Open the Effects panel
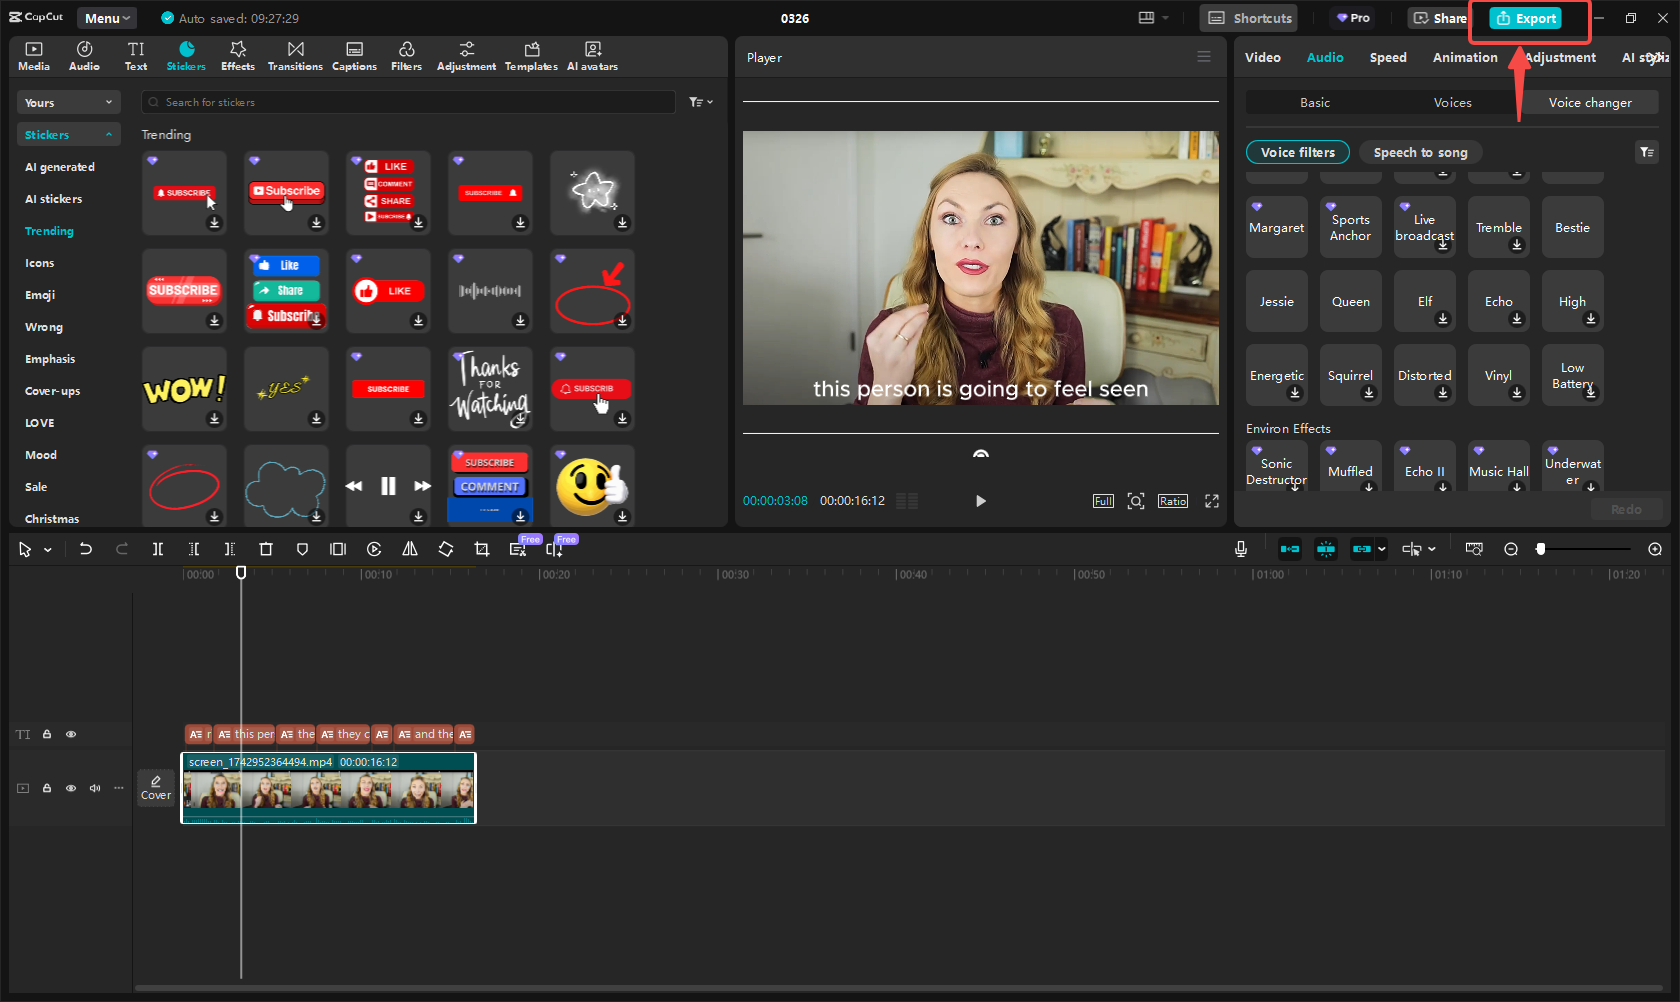Screen dimensions: 1680x1002 click(237, 56)
